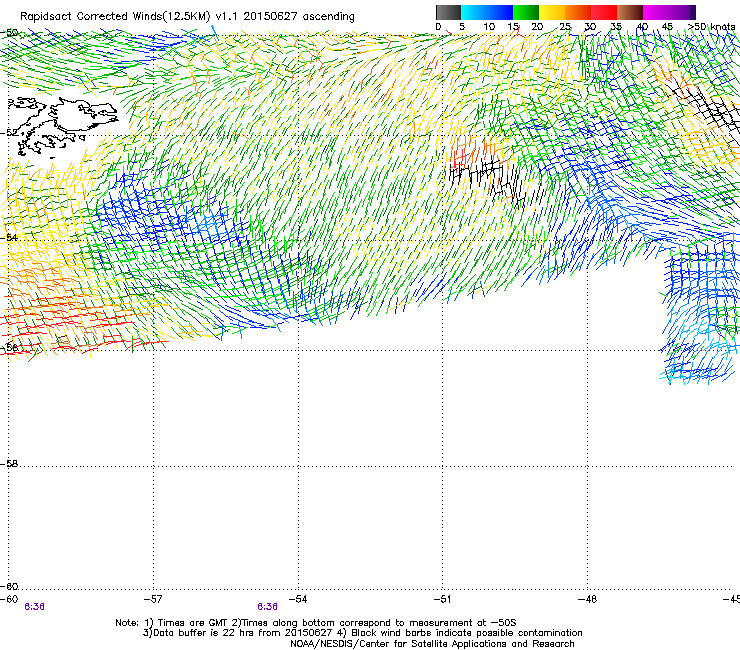The width and height of the screenshot is (740, 650).
Task: Click the 'Rapidscat Corrected Winds(12.5KM)' title text
Action: pos(115,17)
